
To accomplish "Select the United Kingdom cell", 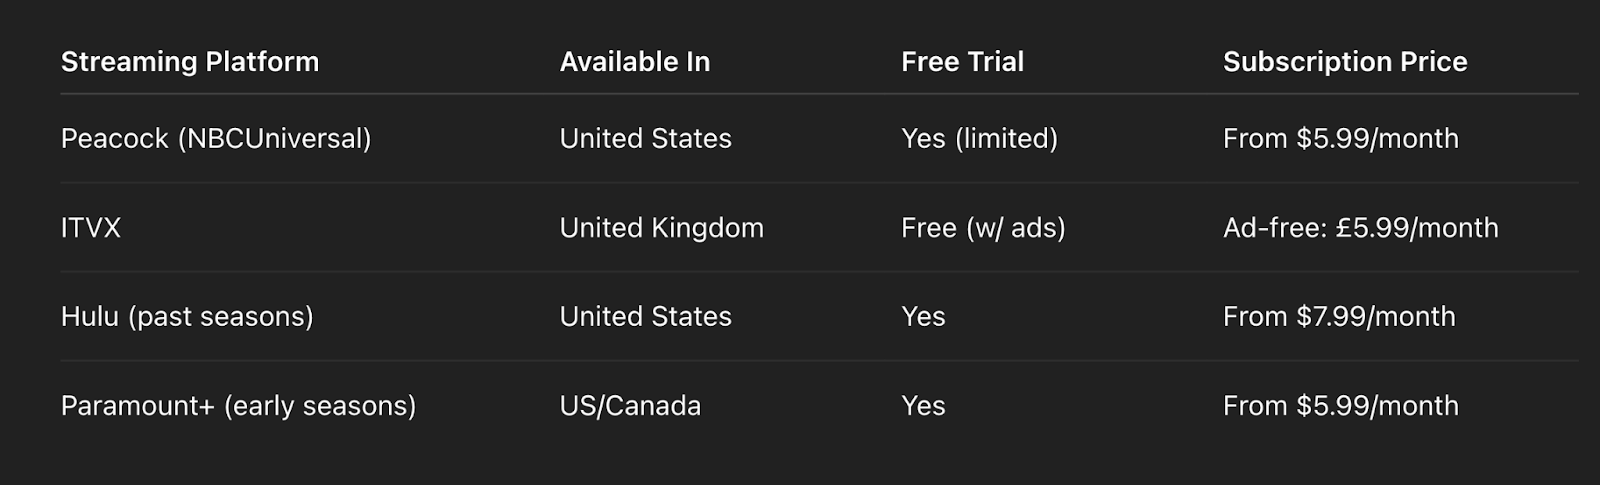I will [x=661, y=228].
